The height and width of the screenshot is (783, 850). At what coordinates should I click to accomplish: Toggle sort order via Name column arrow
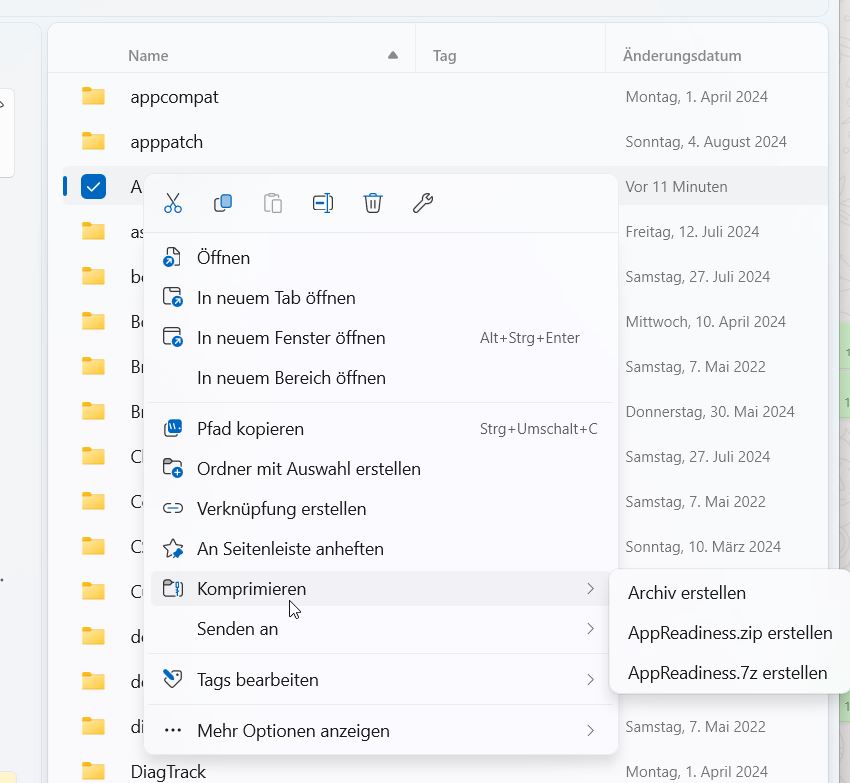tap(393, 55)
